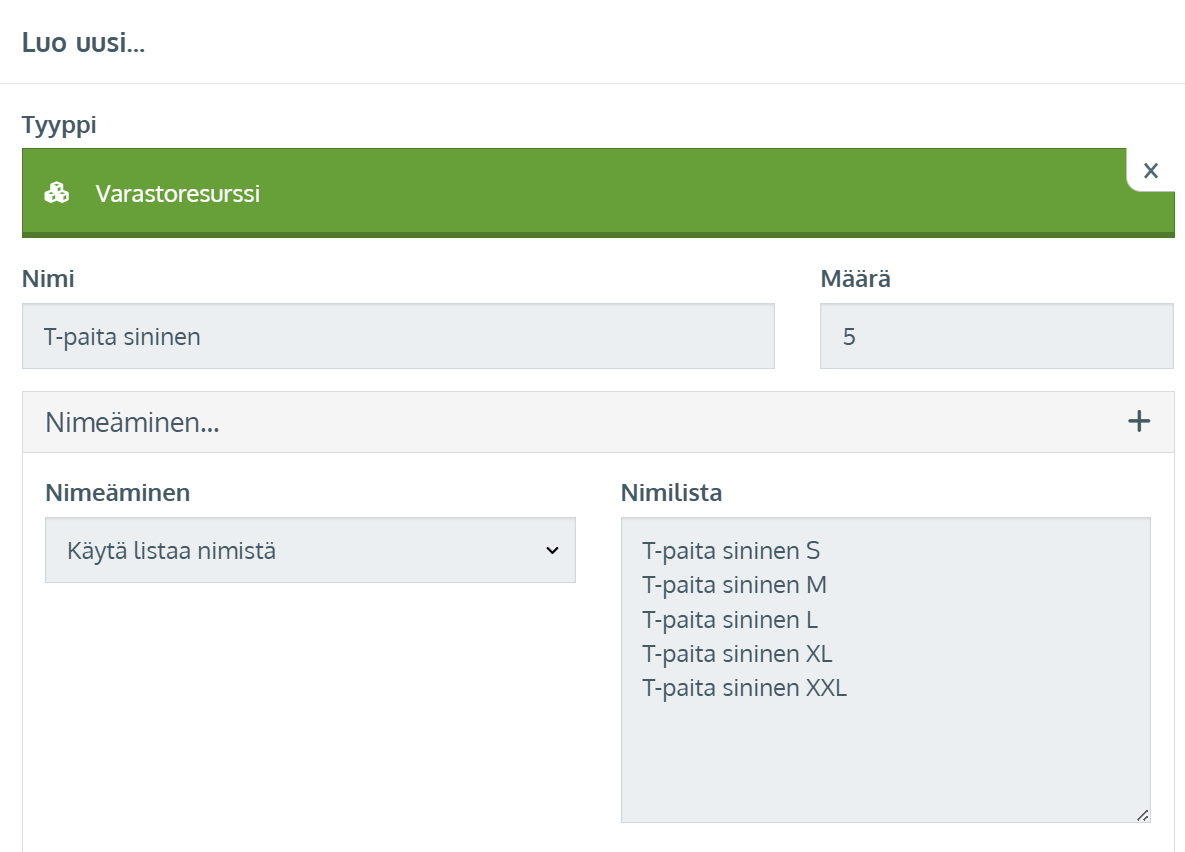
Task: Clear the selected type with the X
Action: [1150, 171]
